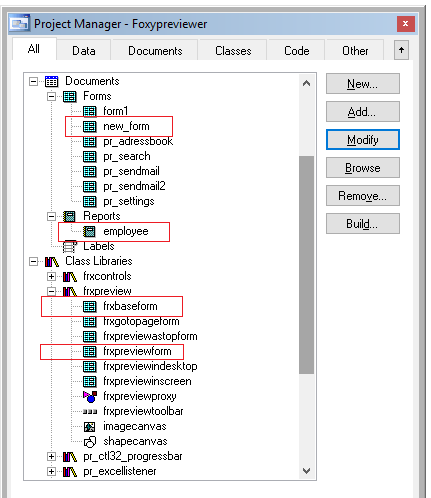Click the employee report icon

90,231
